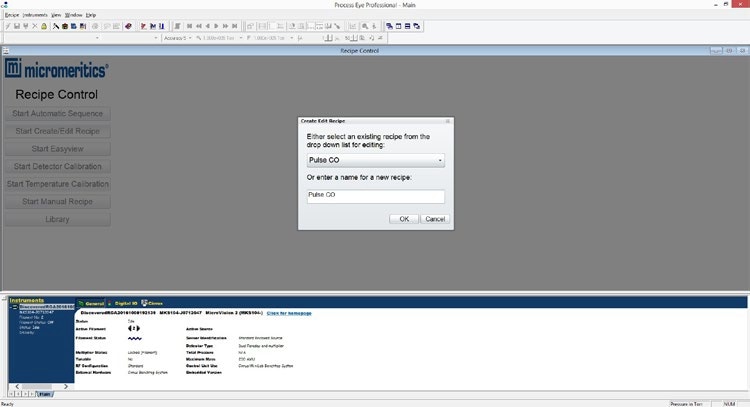
Task: Click the X delete icon in toolbar
Action: (x=35, y=26)
